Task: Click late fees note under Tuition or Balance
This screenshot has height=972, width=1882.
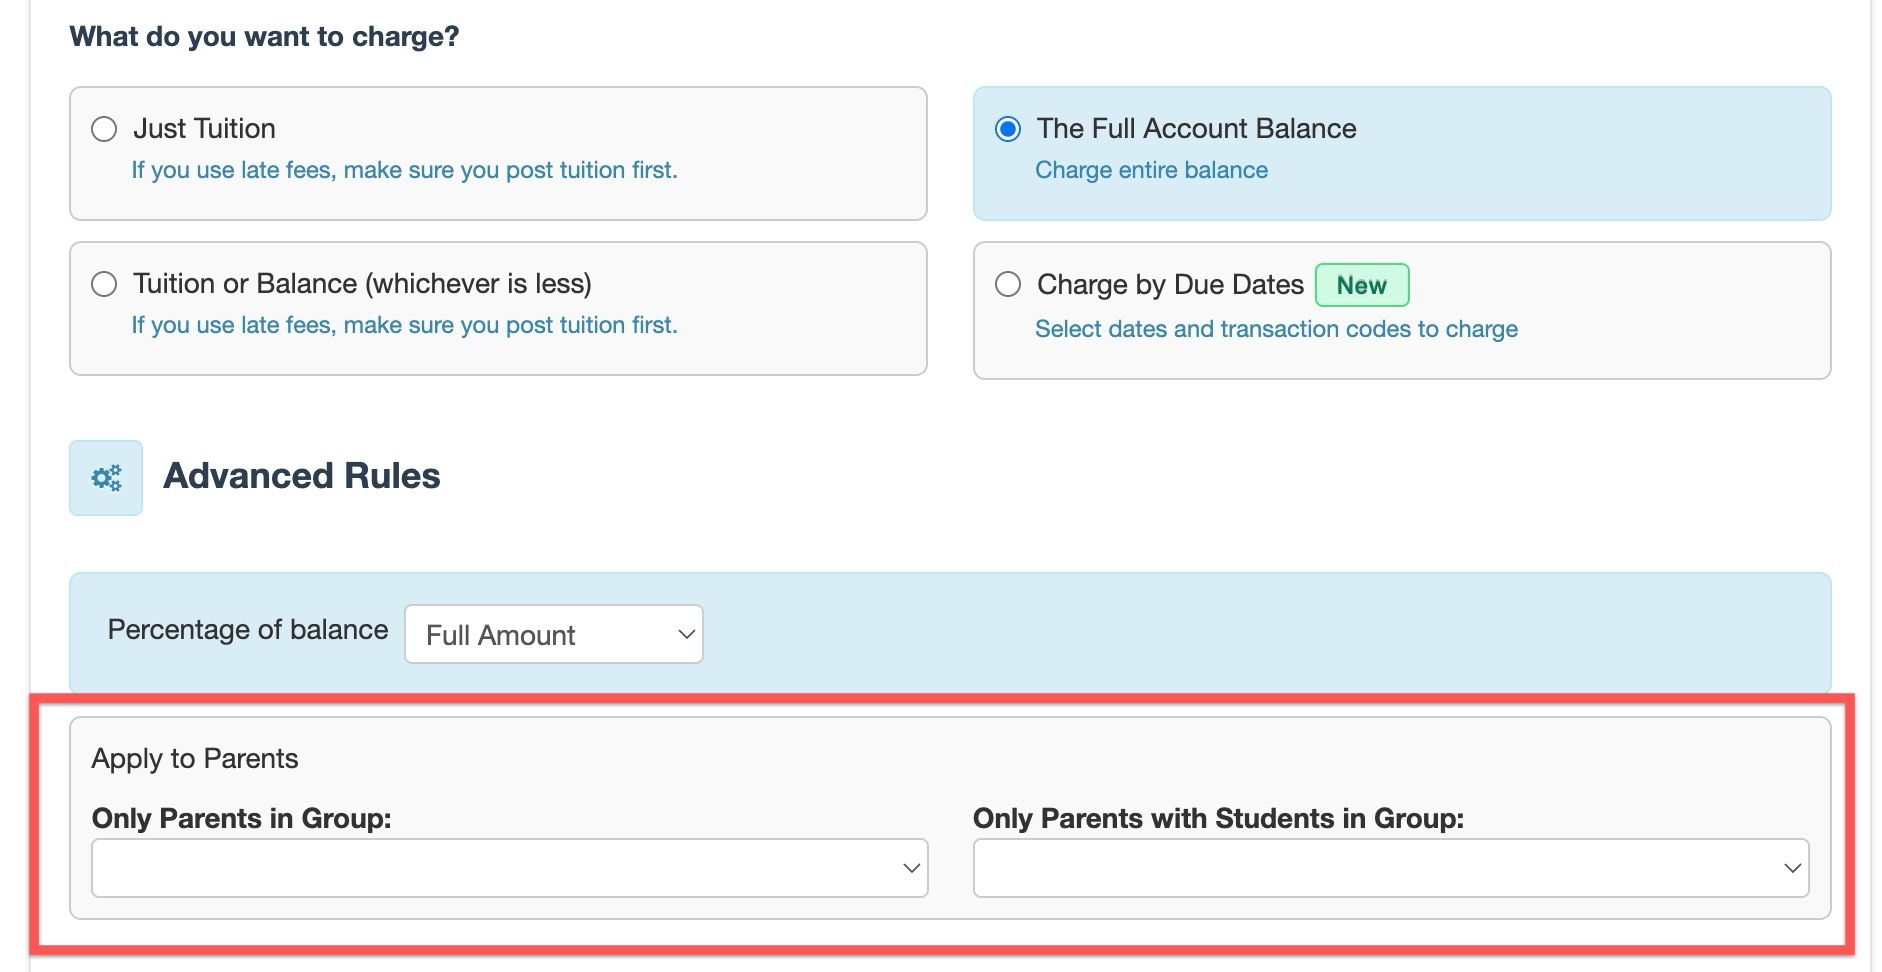Action: 405,325
